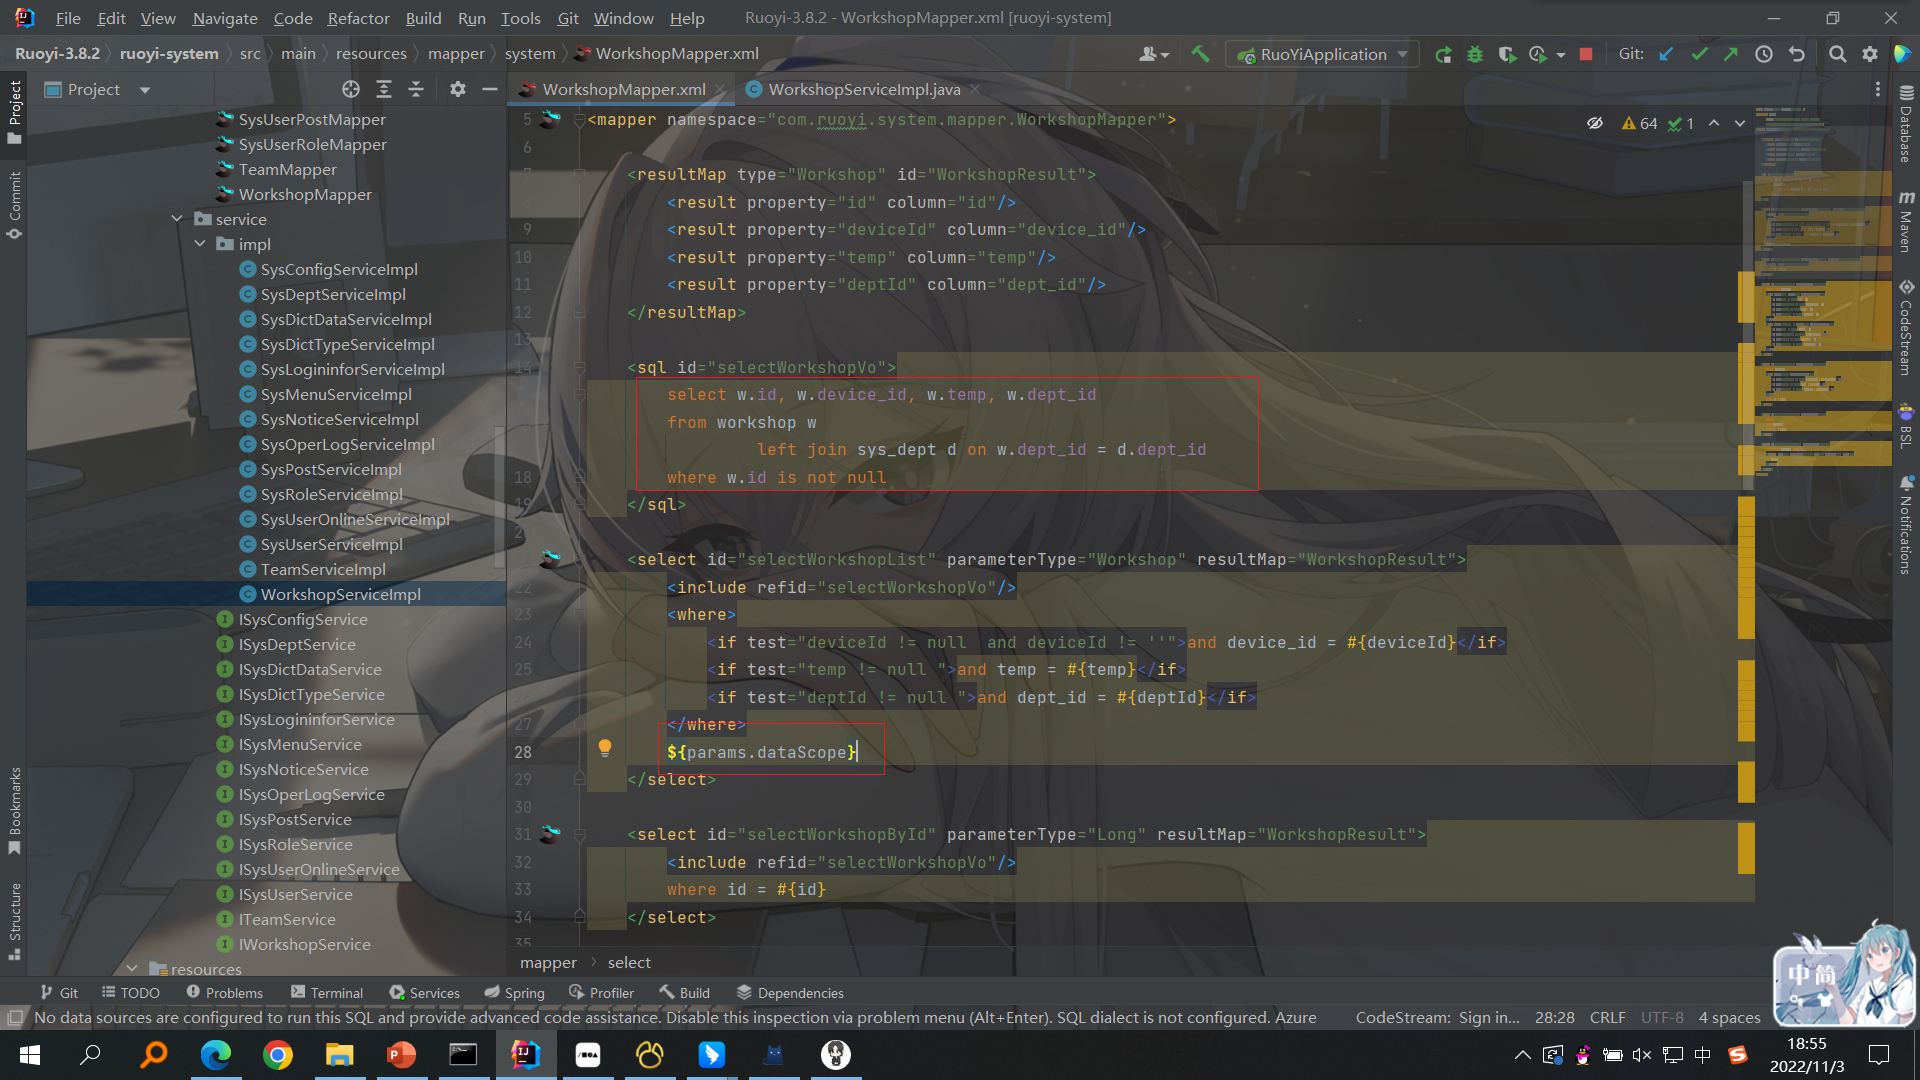
Task: Switch to WorkshopServiceImpl.java tab
Action: coord(863,89)
